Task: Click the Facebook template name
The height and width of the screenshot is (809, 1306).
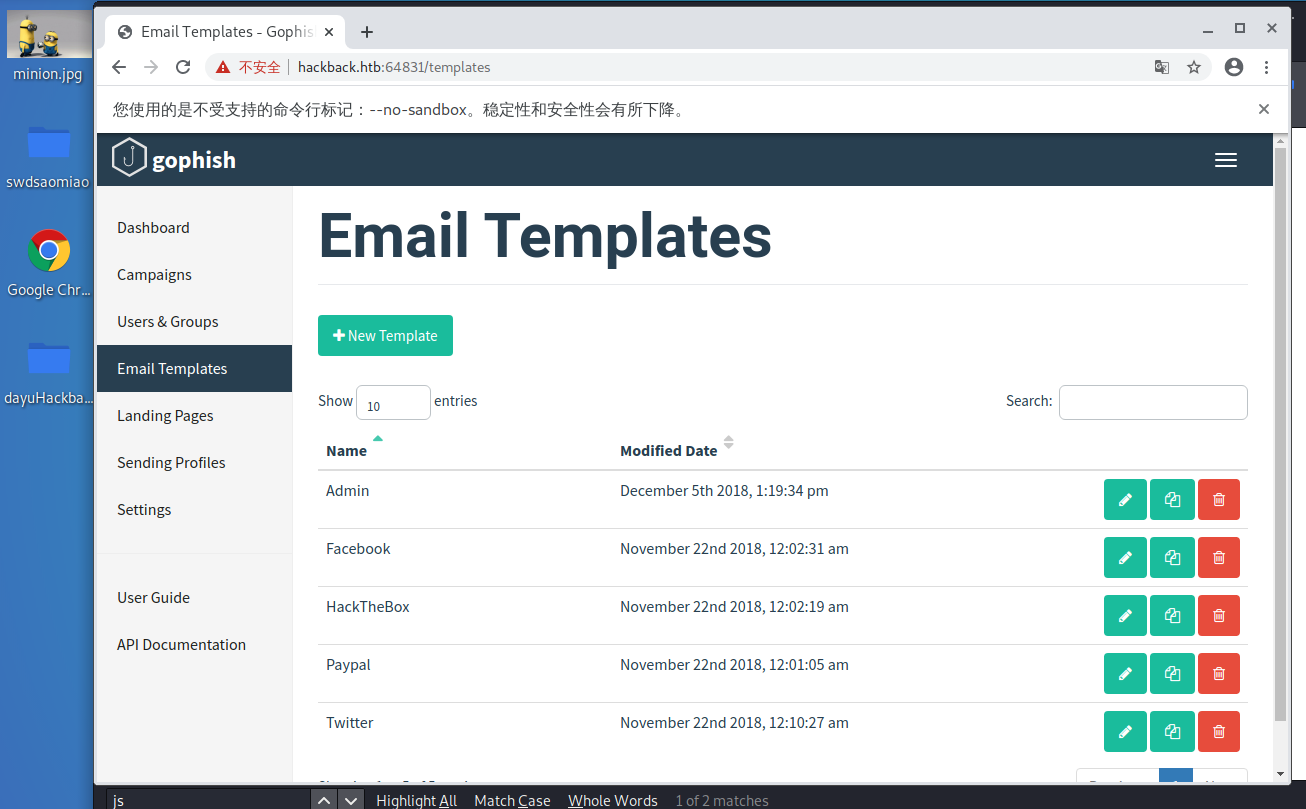Action: 358,549
